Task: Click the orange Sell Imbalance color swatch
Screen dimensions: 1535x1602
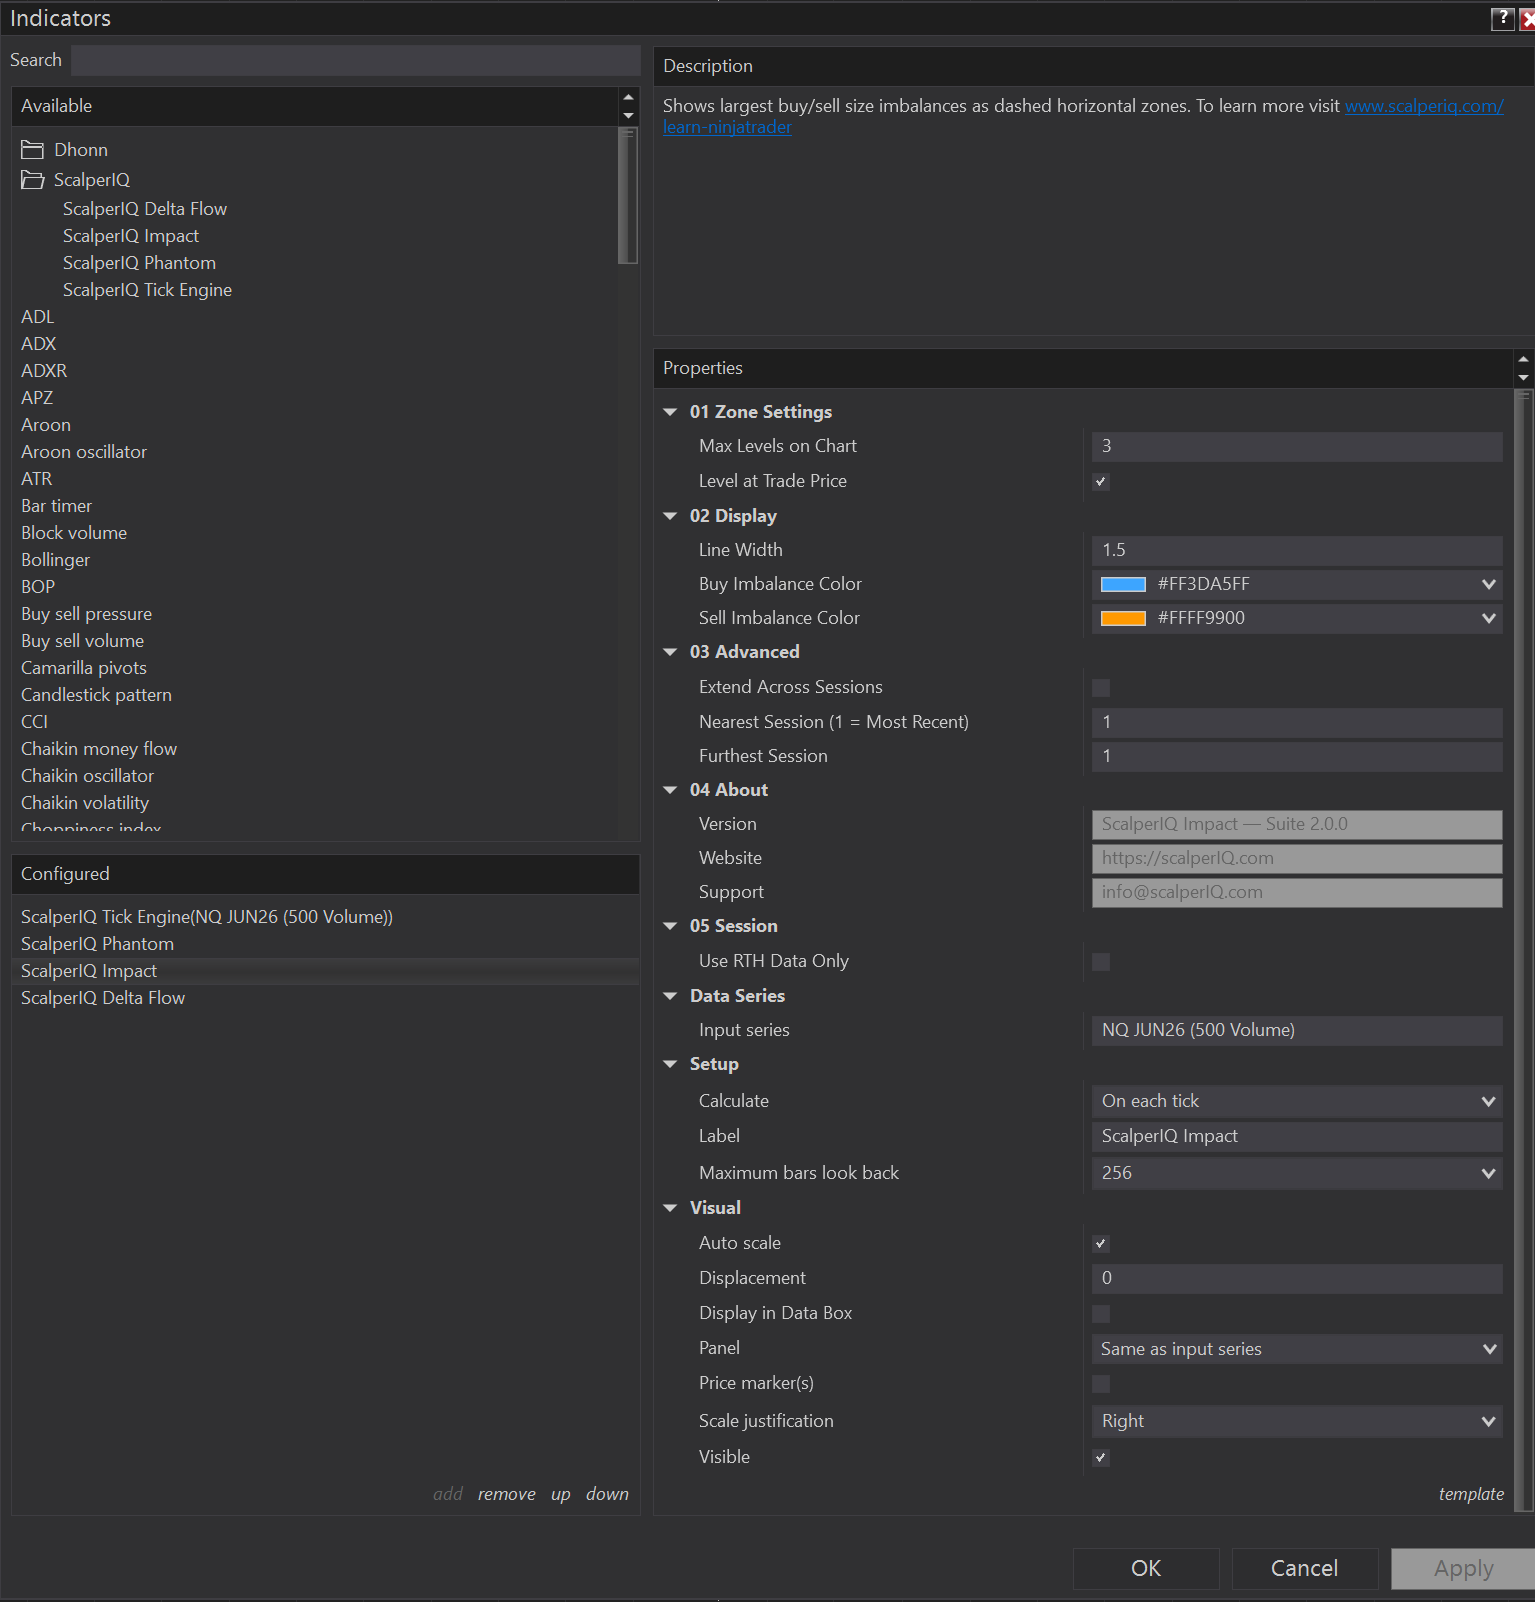Action: [1123, 618]
